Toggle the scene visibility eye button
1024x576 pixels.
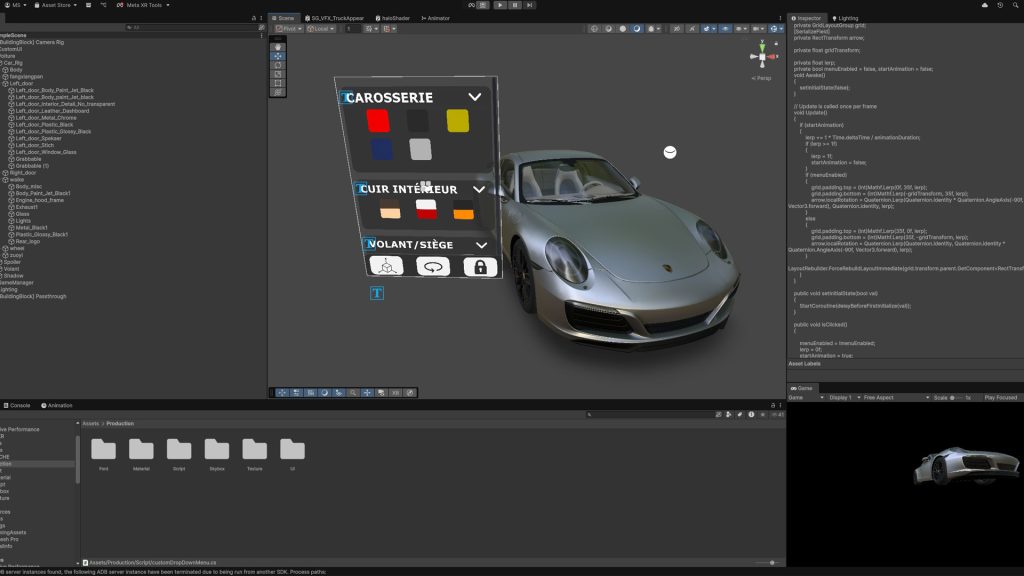pos(726,29)
